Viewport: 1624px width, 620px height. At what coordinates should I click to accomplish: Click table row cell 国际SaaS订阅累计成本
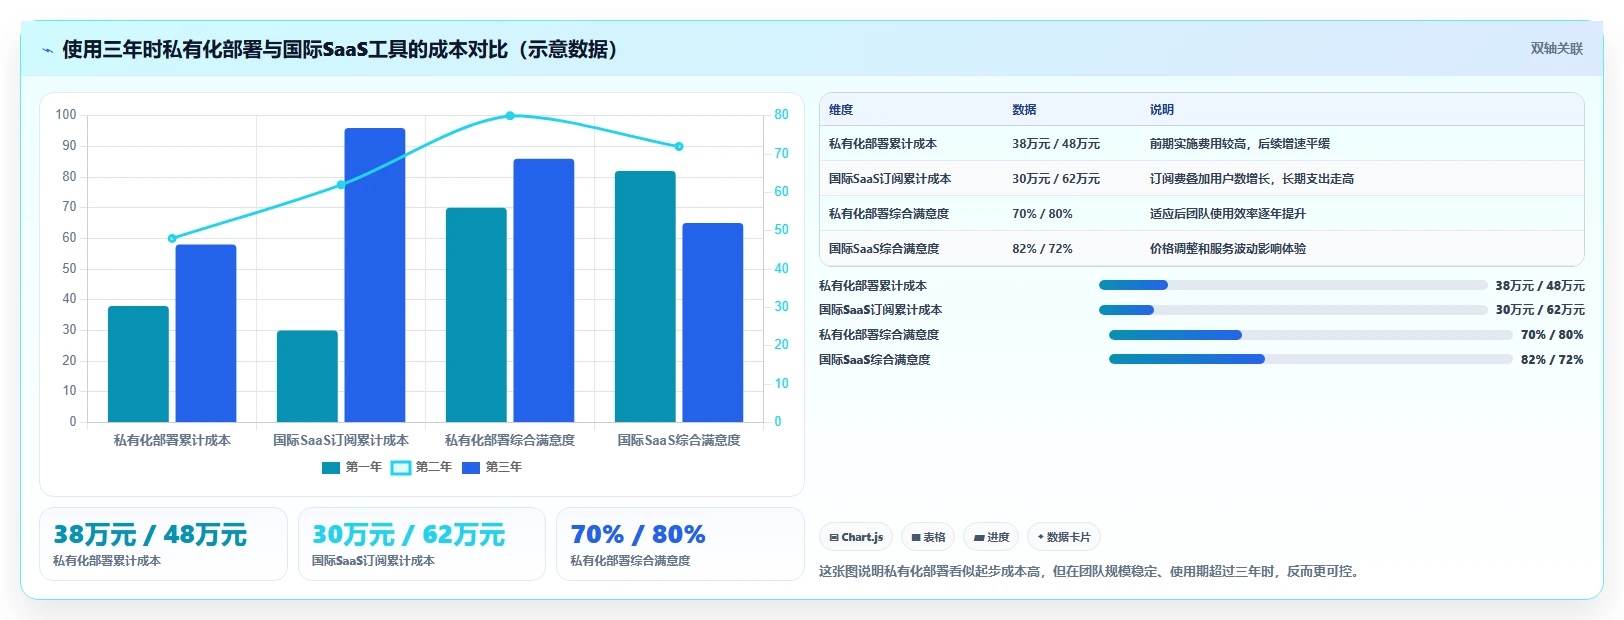pos(890,179)
